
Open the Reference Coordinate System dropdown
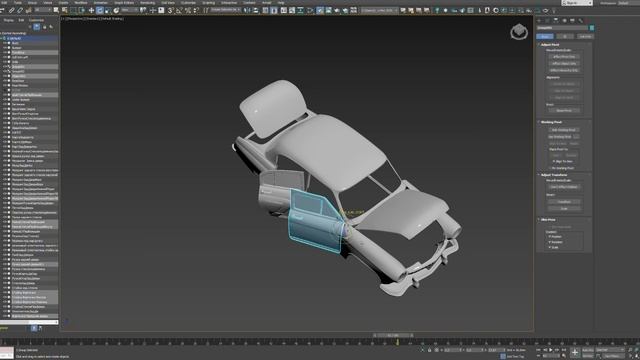coord(131,10)
